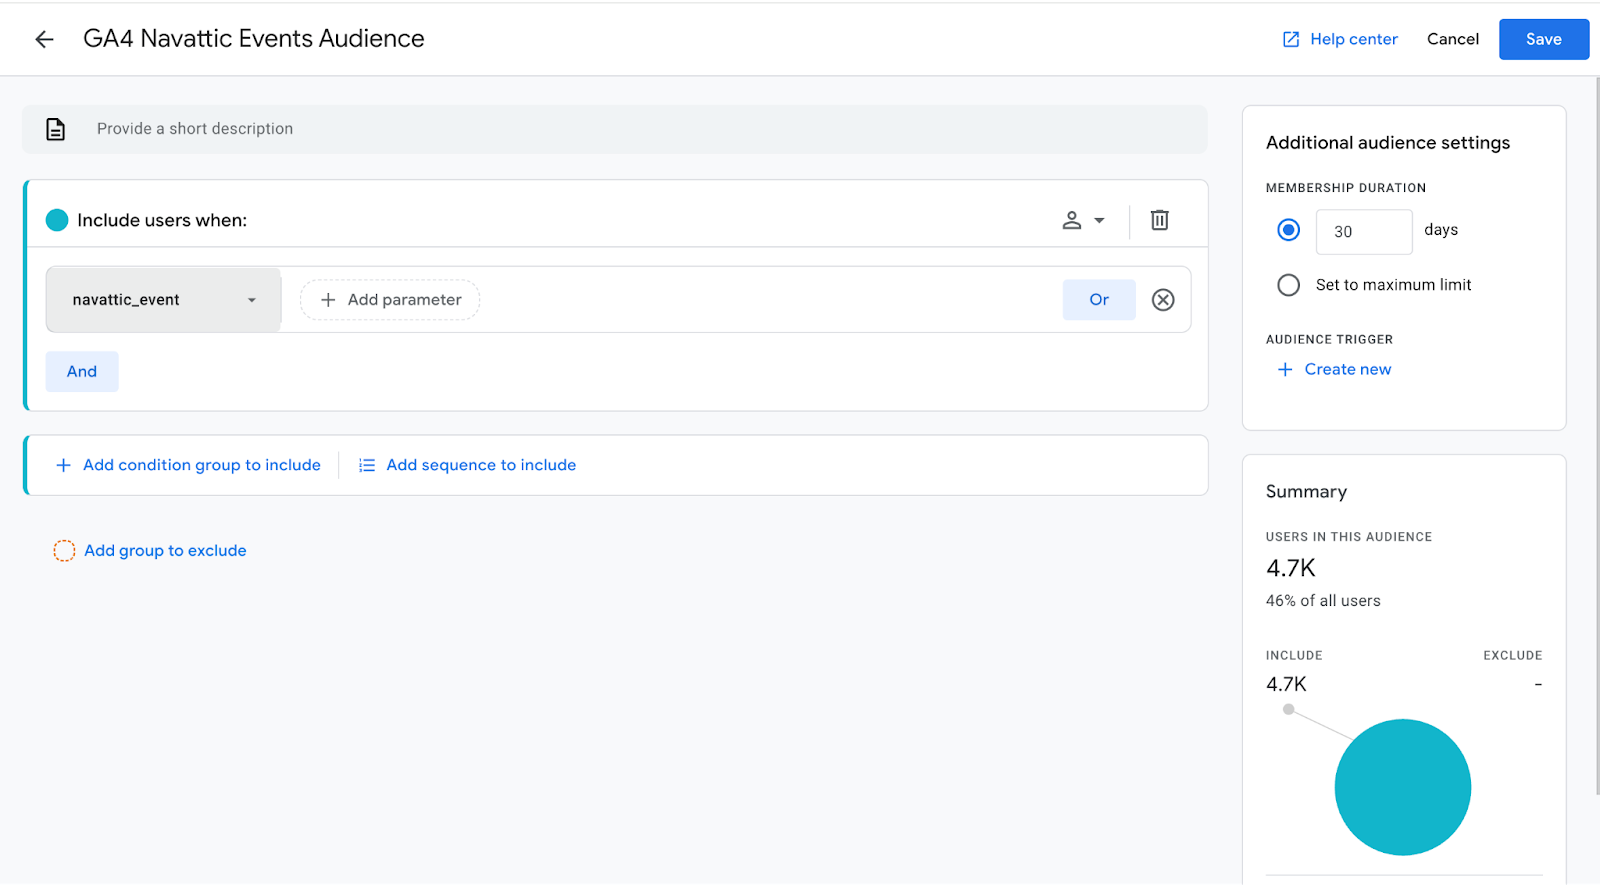Select the Set to maximum limit radio
Screen dimensions: 1600x885
[1289, 285]
